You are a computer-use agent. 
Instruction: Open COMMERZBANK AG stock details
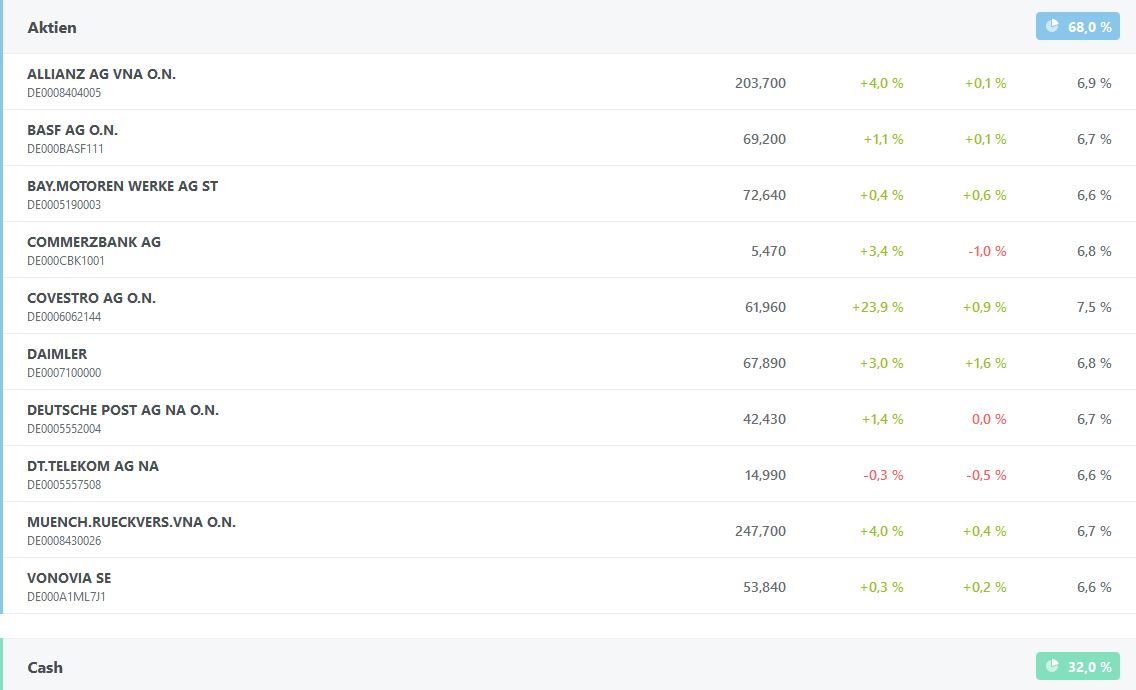pyautogui.click(x=94, y=242)
